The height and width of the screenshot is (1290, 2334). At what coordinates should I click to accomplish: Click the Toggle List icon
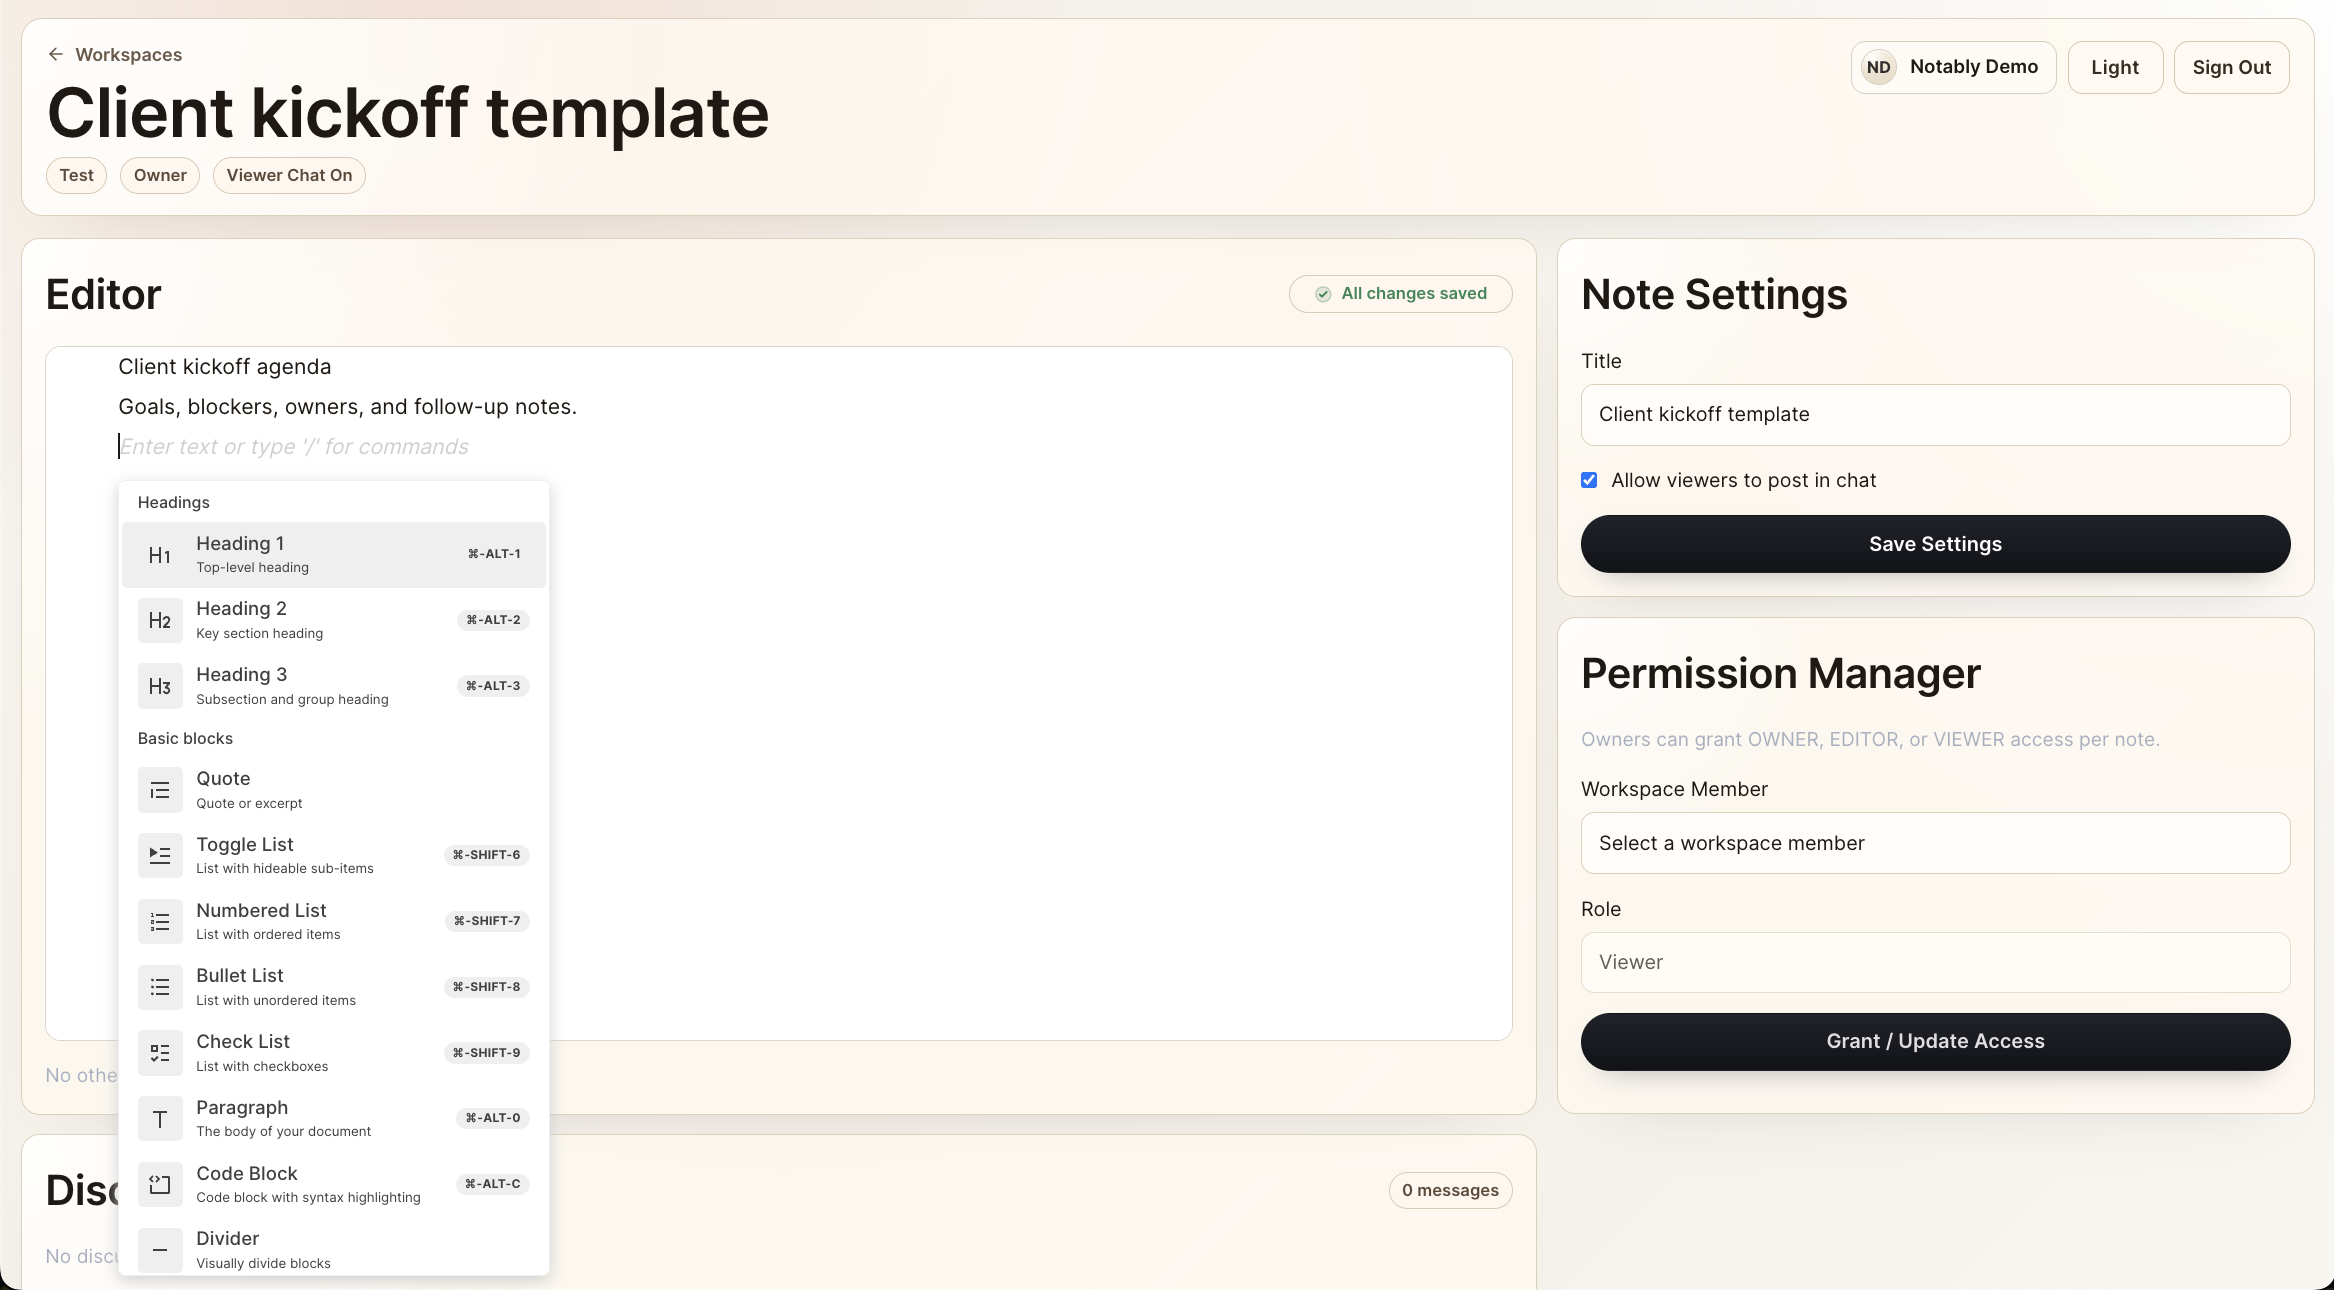[159, 855]
